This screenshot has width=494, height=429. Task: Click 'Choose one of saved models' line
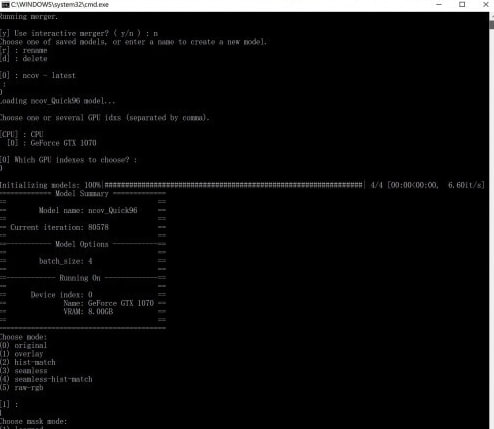[x=133, y=42]
